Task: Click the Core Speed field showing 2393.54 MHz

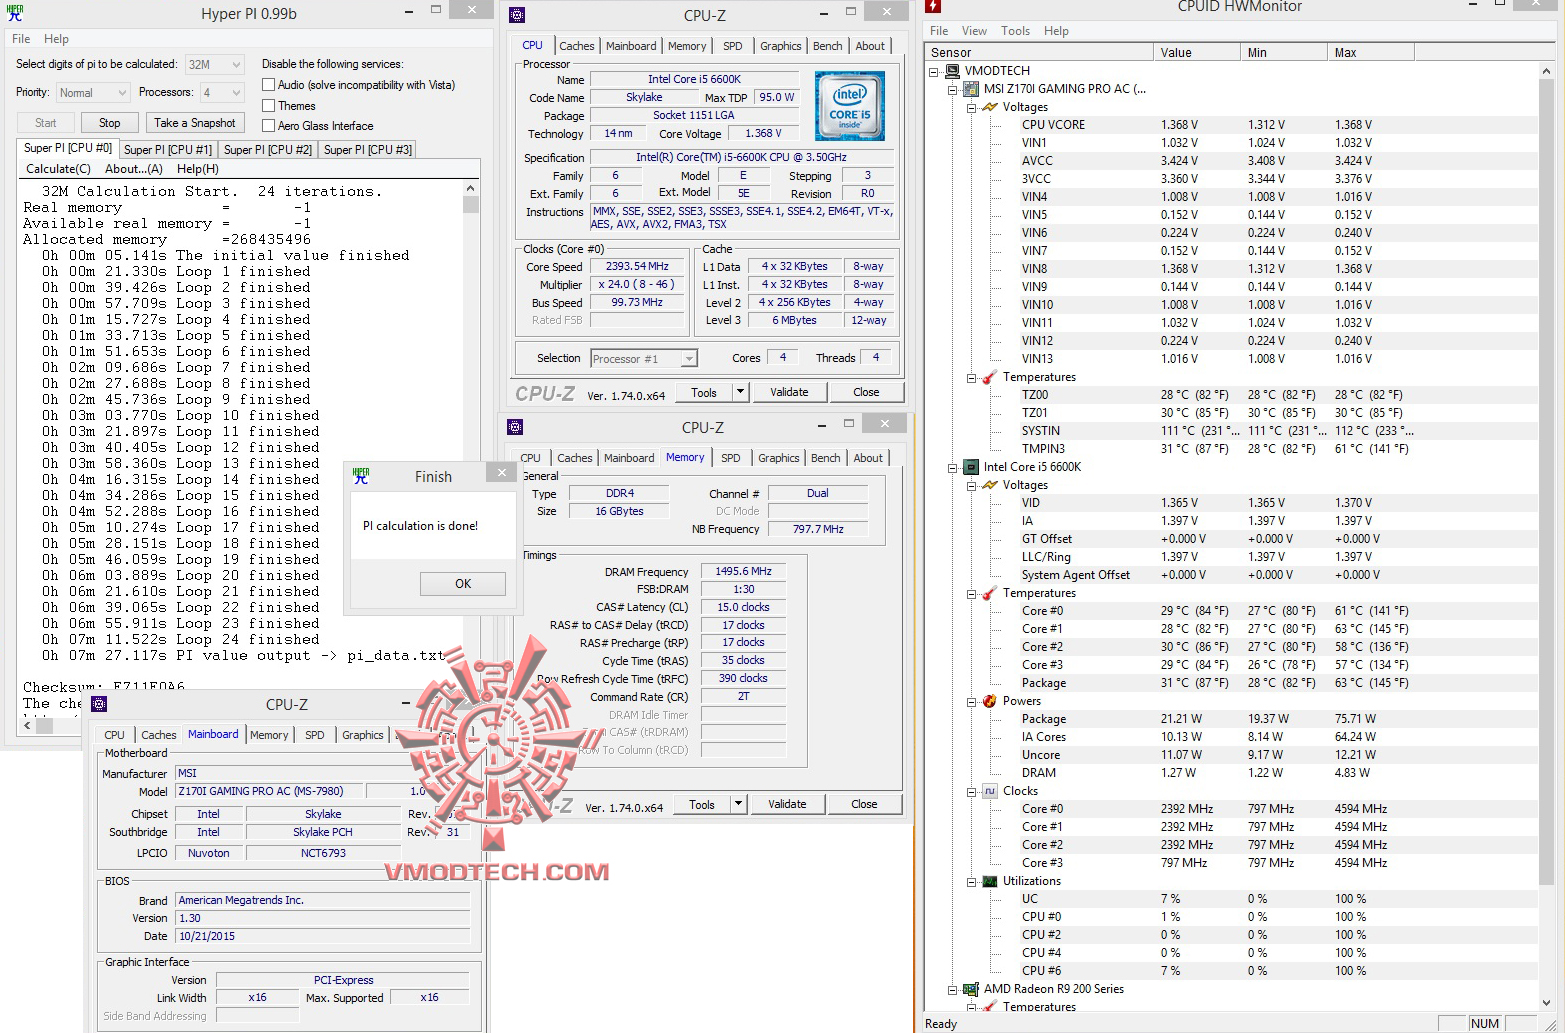Action: (637, 267)
